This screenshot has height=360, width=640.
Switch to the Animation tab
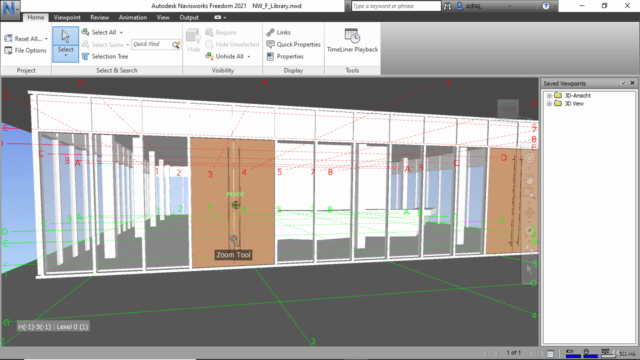point(133,18)
